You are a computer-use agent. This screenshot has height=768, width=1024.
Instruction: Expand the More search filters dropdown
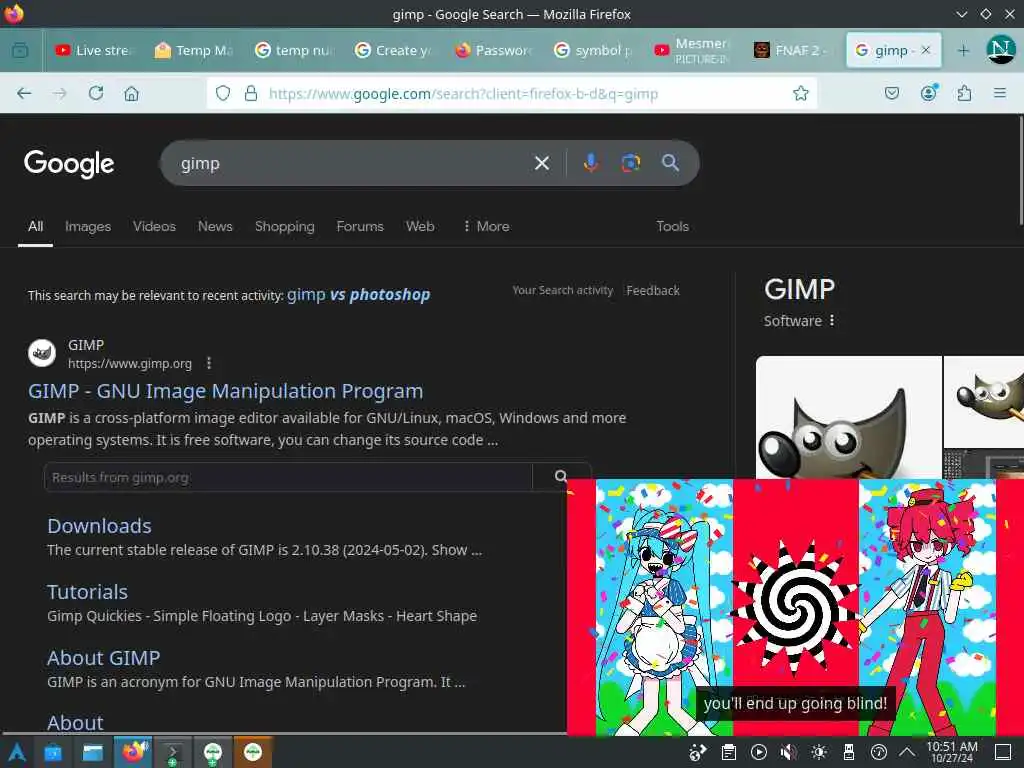coord(486,226)
